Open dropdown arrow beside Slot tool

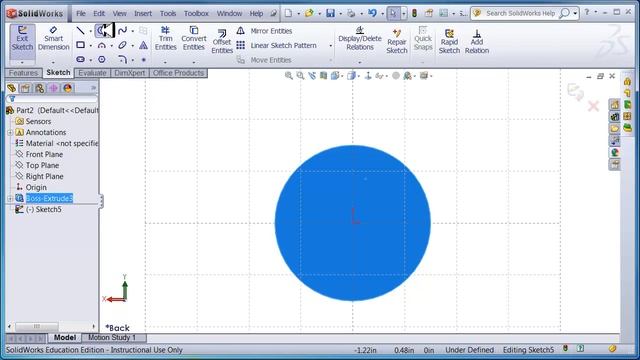click(91, 60)
